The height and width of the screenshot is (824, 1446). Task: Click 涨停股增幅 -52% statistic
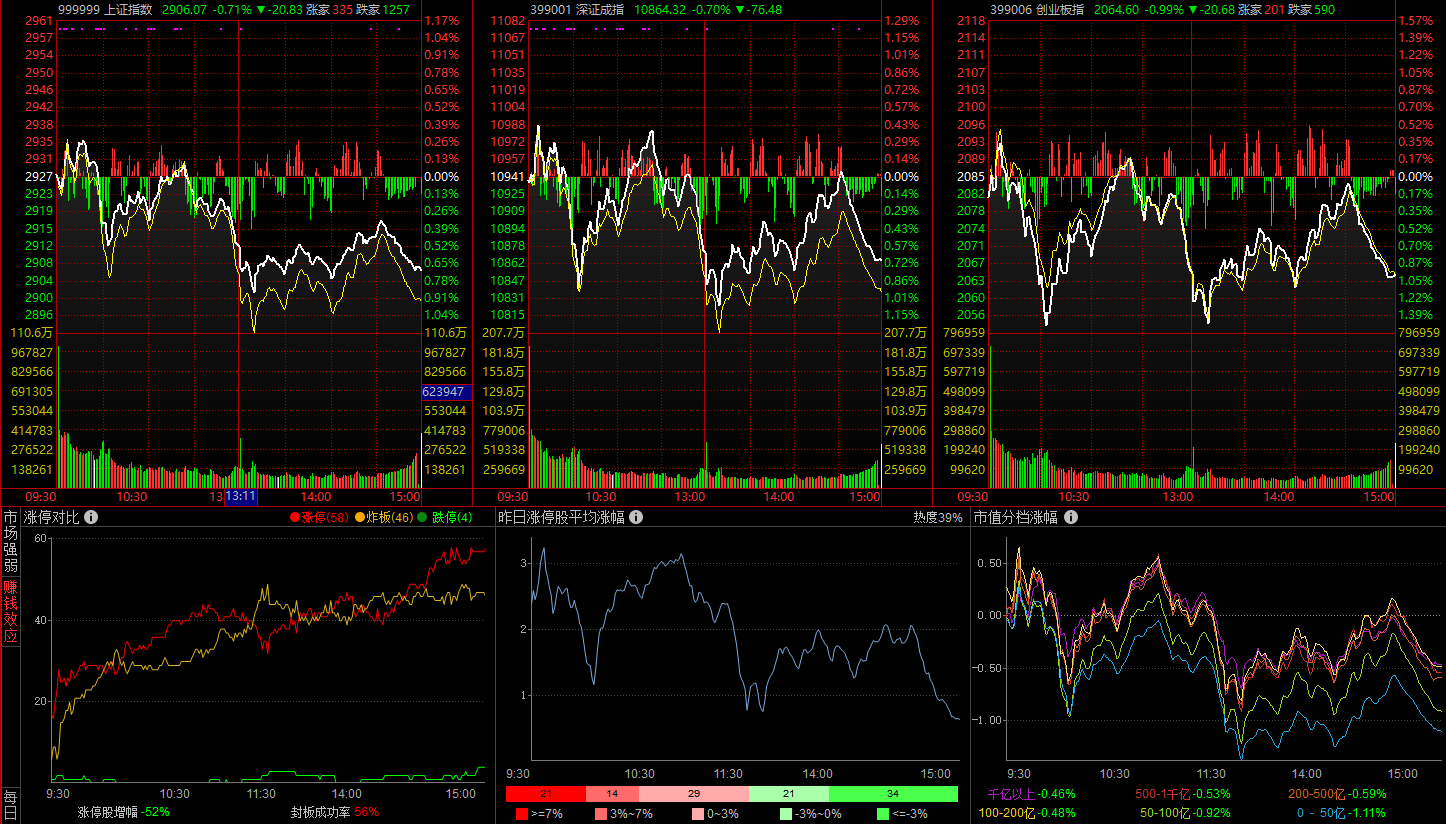coord(124,812)
